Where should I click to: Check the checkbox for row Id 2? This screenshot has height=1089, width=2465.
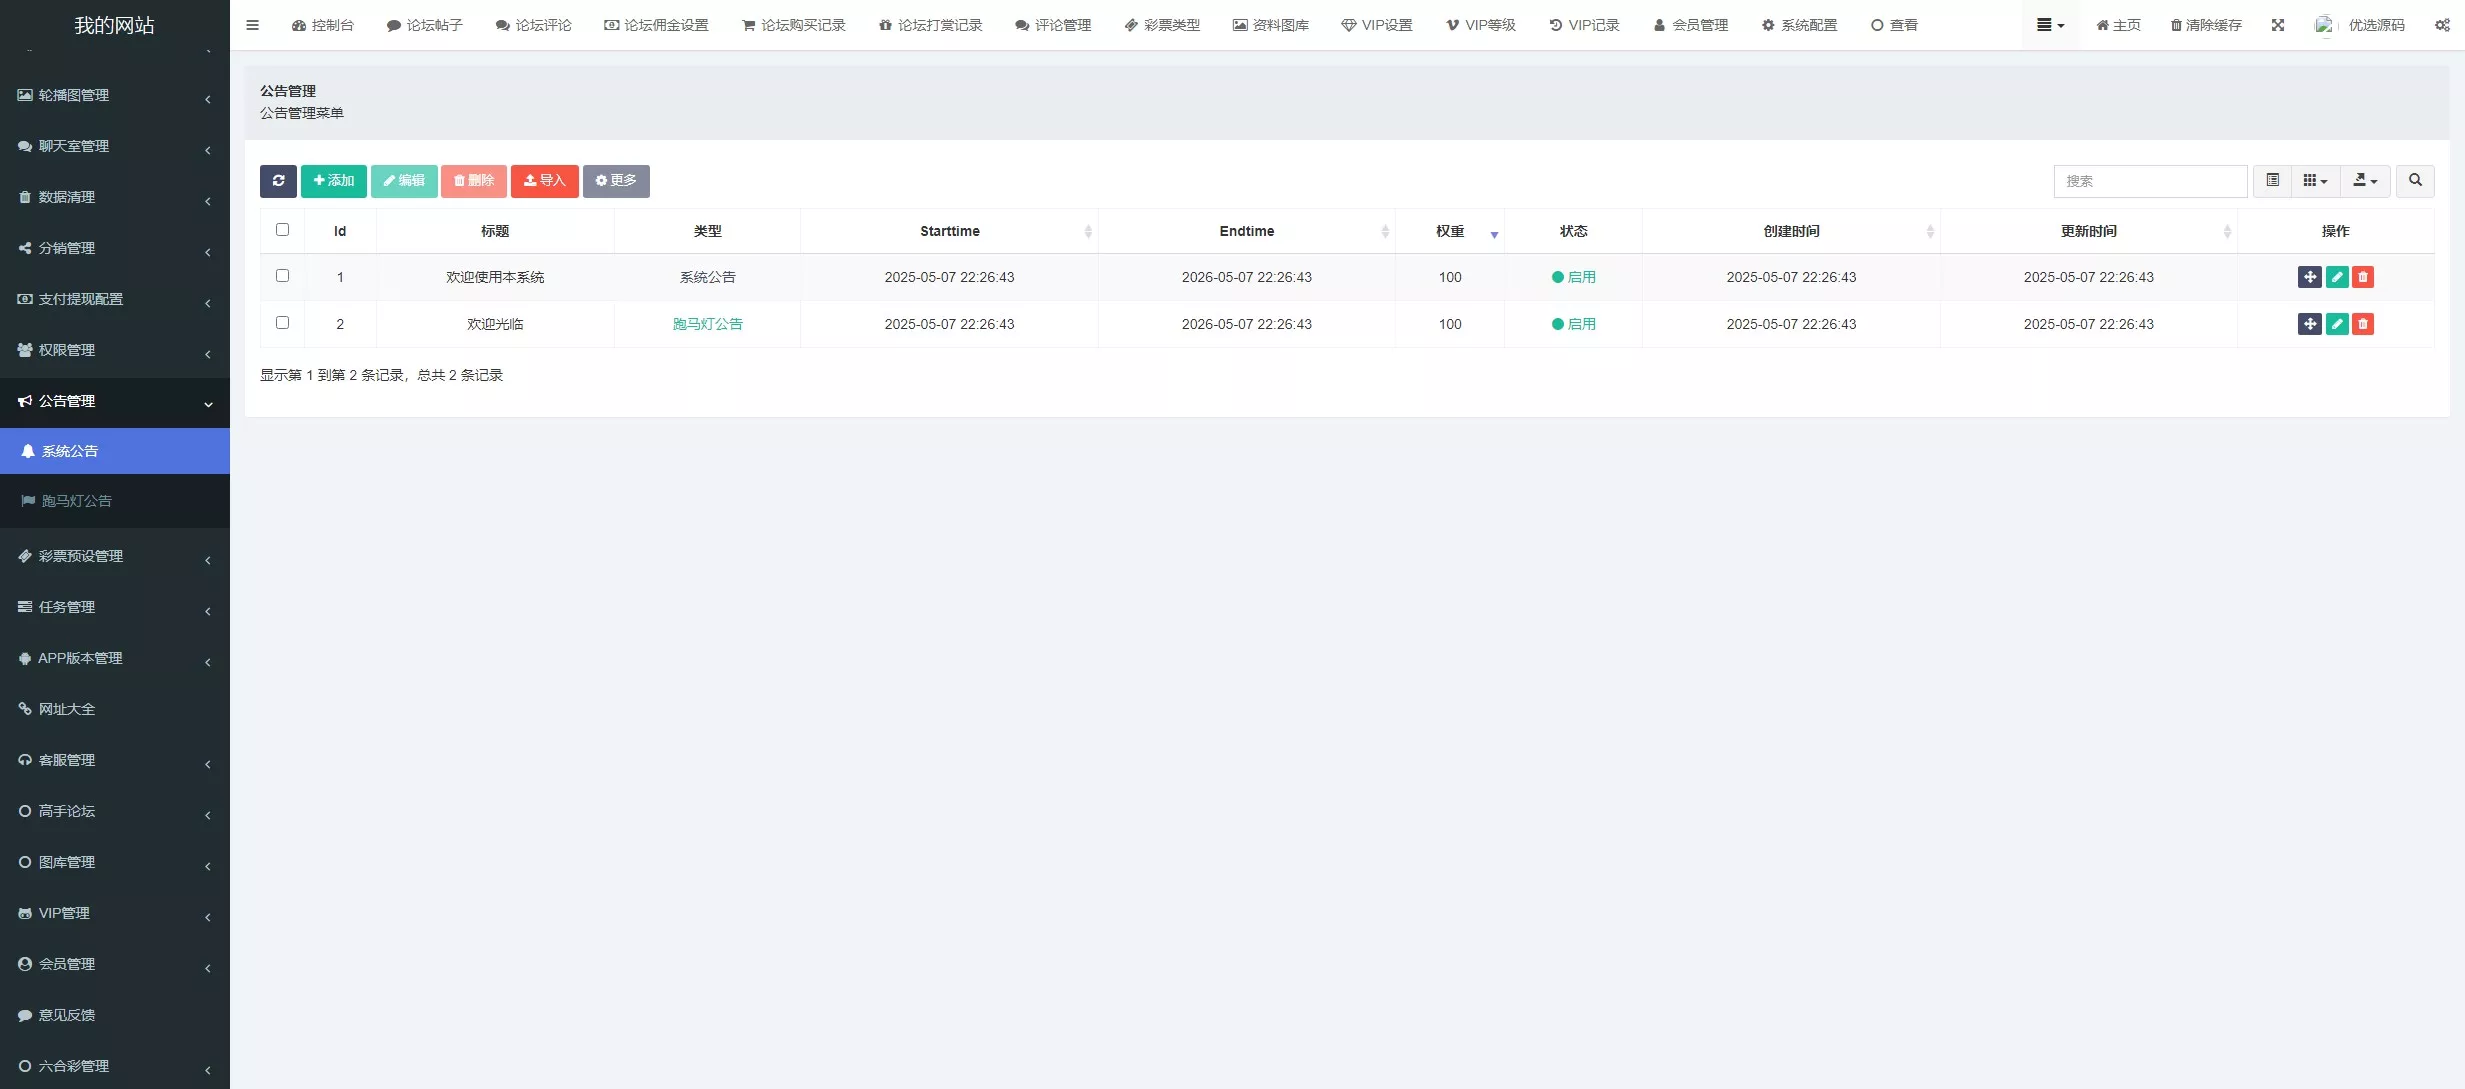pos(282,323)
